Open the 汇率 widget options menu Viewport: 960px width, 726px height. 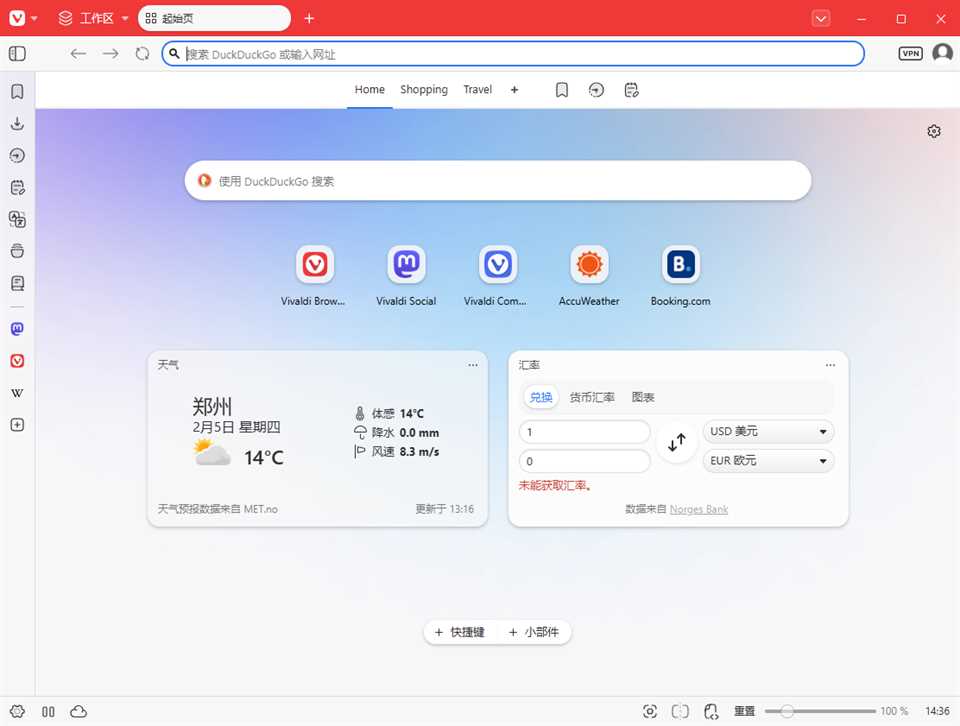(x=830, y=365)
